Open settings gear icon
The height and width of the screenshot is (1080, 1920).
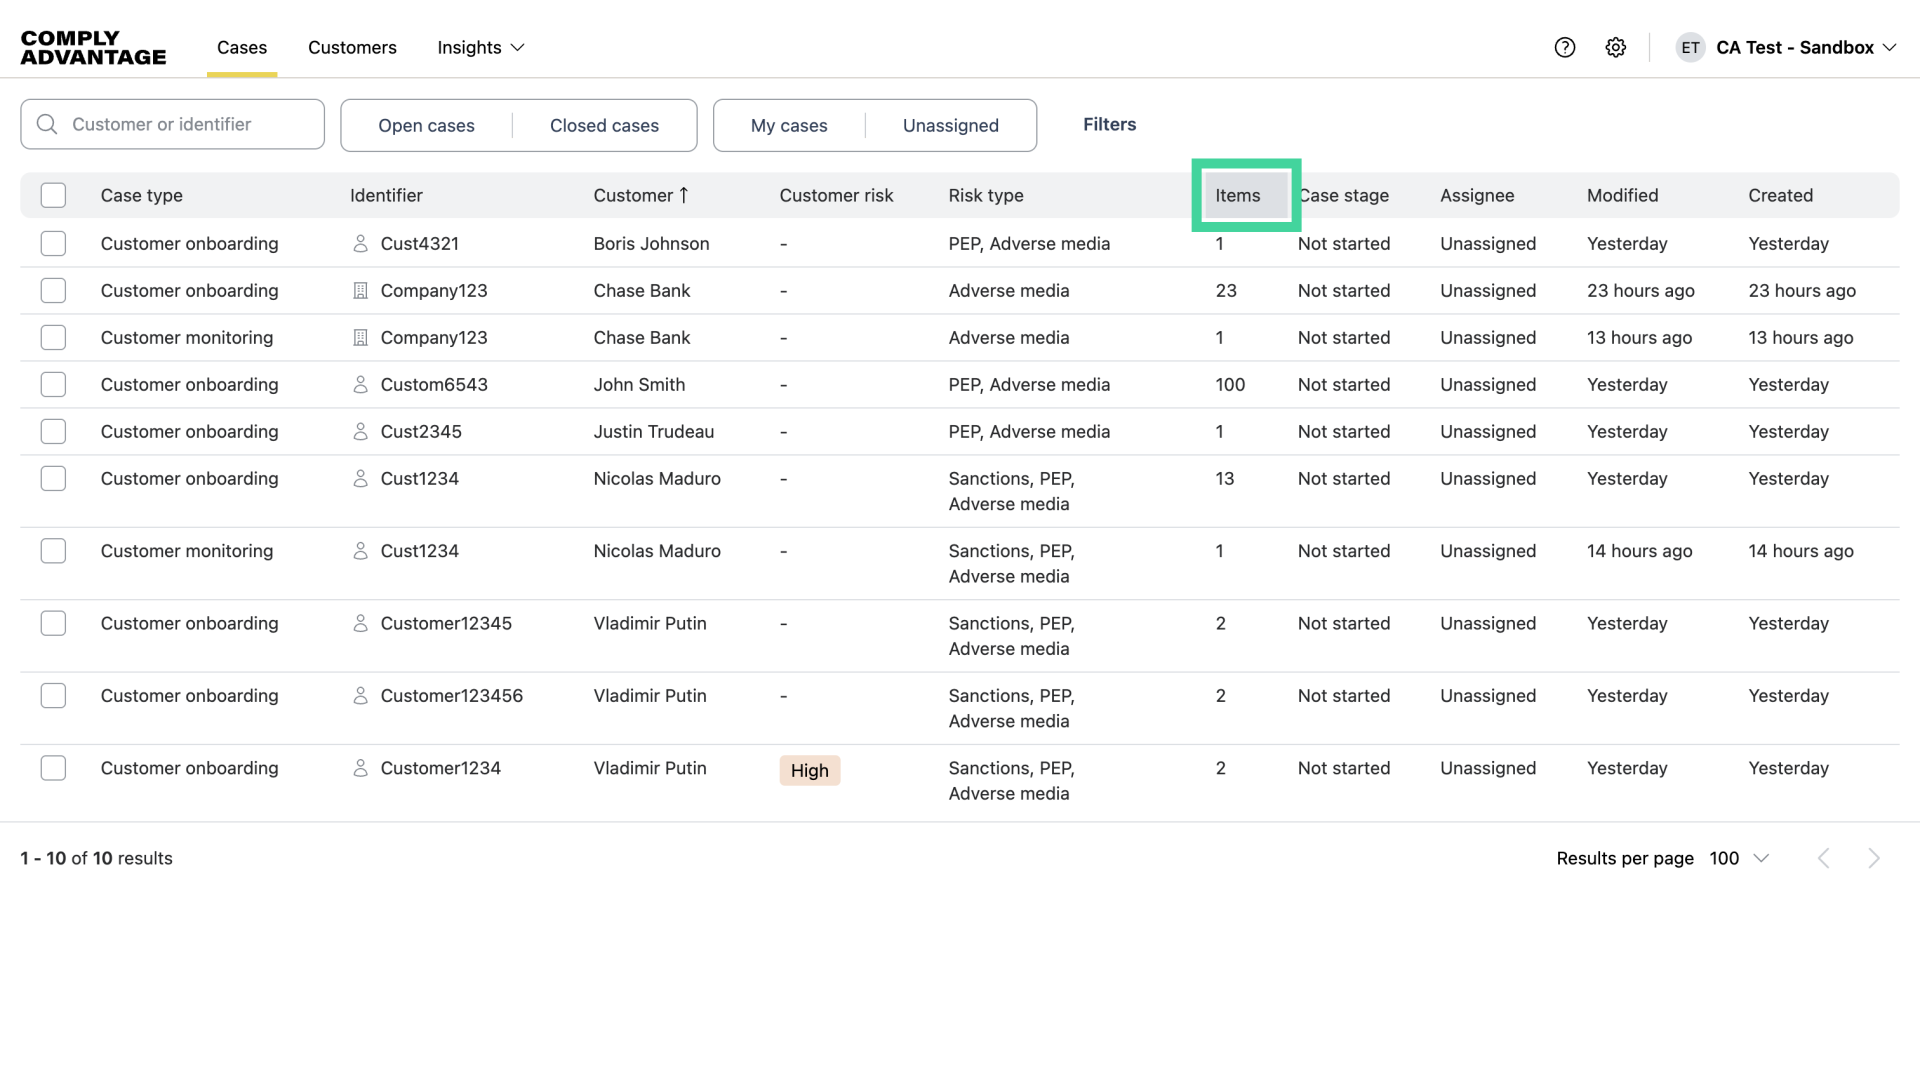click(x=1615, y=47)
